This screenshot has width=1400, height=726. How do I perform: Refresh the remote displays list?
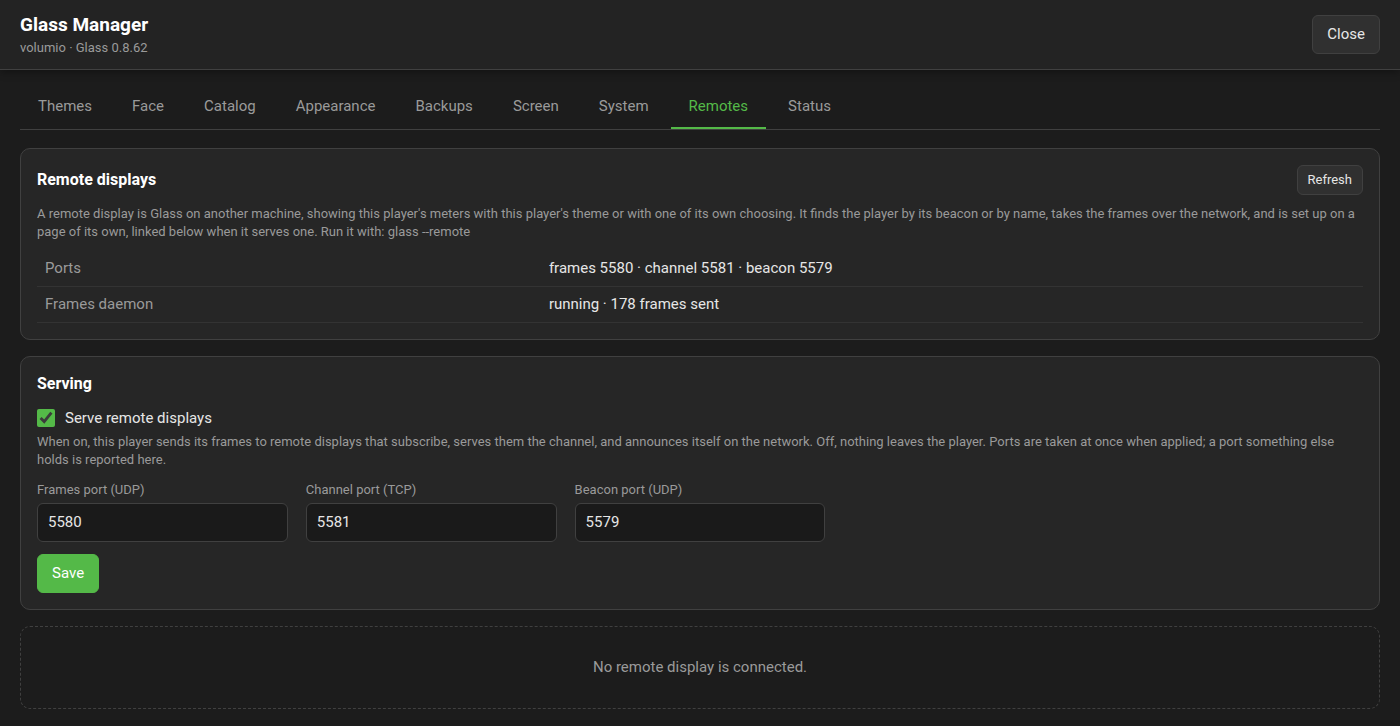click(x=1330, y=180)
